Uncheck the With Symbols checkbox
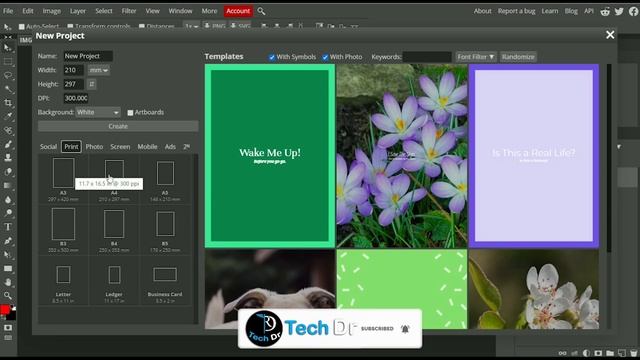The image size is (640, 360). [272, 57]
